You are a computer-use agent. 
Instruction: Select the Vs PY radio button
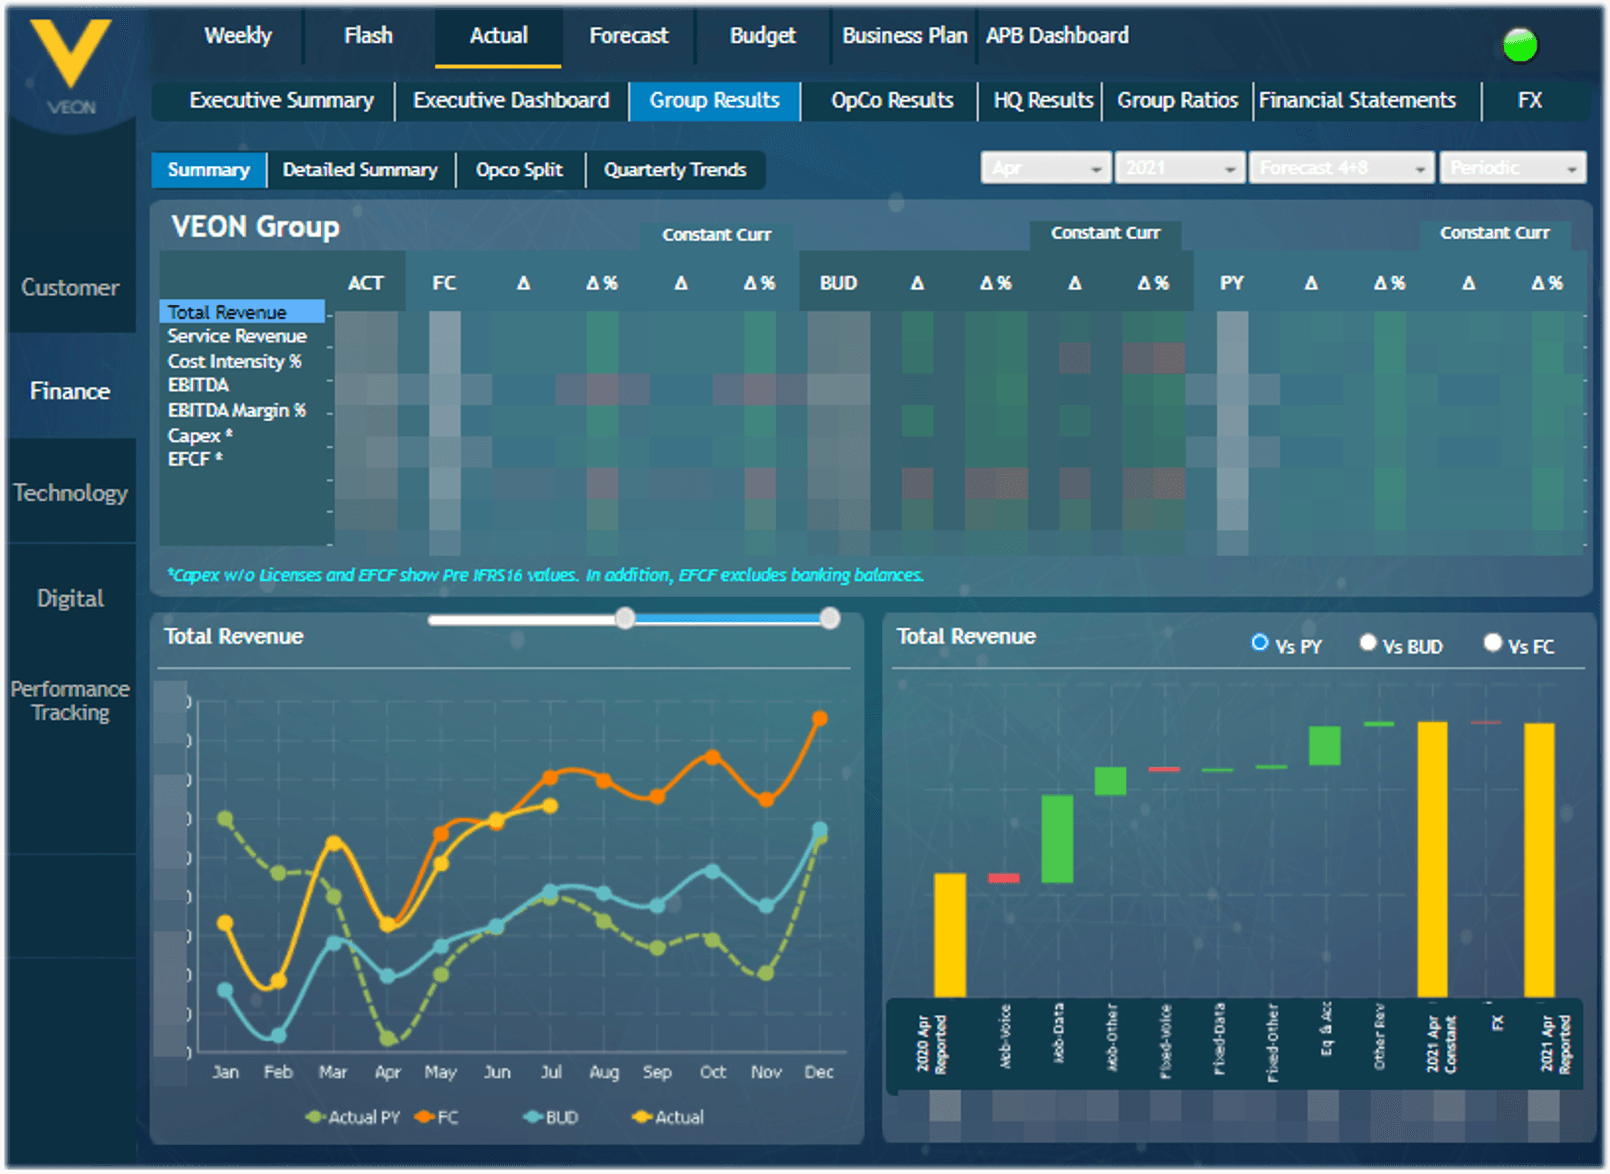tap(1260, 643)
